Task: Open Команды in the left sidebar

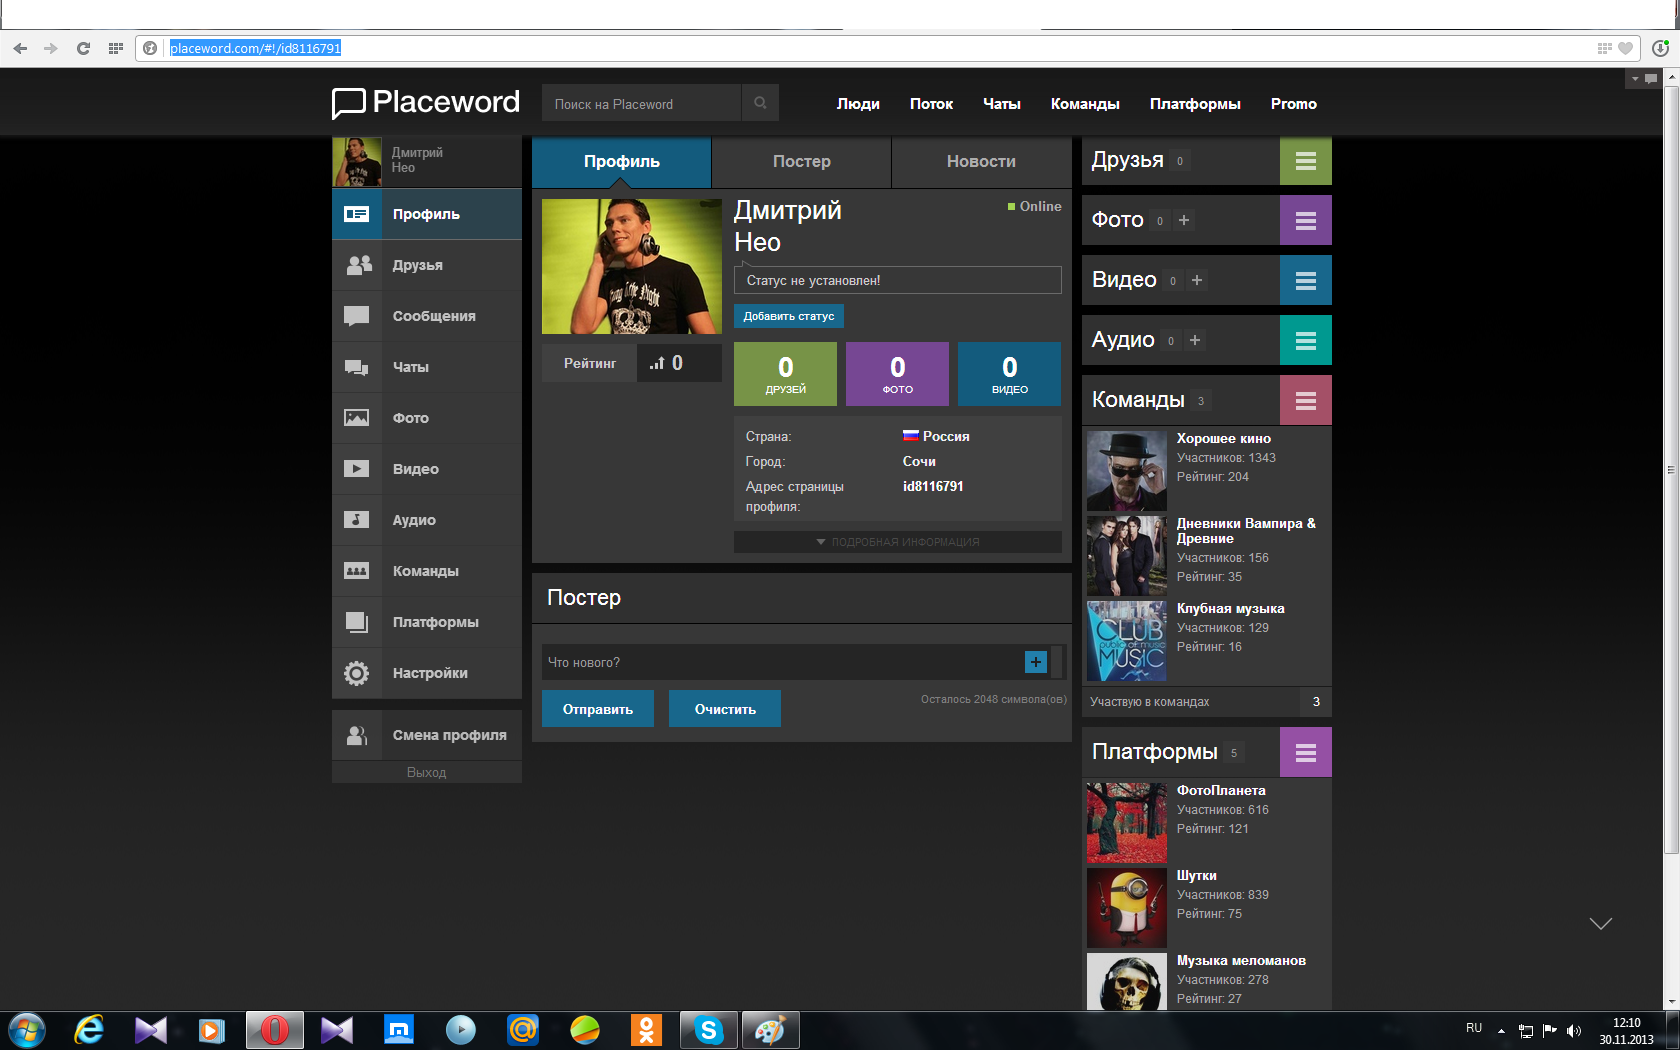Action: (427, 571)
